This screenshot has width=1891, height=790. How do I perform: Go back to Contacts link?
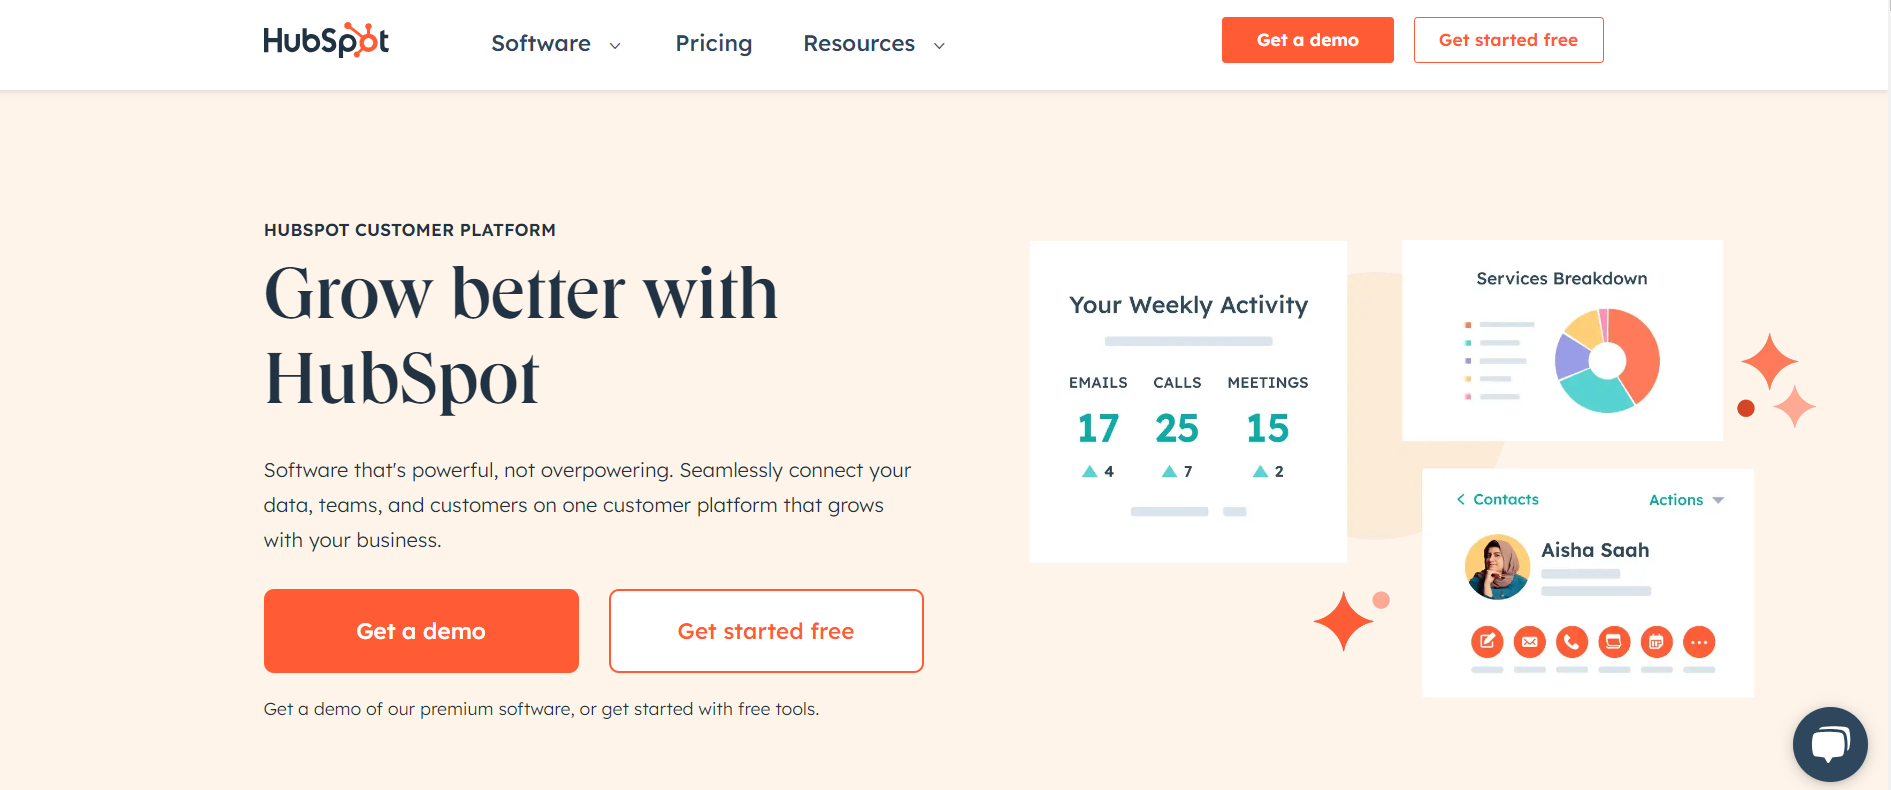[x=1497, y=499]
